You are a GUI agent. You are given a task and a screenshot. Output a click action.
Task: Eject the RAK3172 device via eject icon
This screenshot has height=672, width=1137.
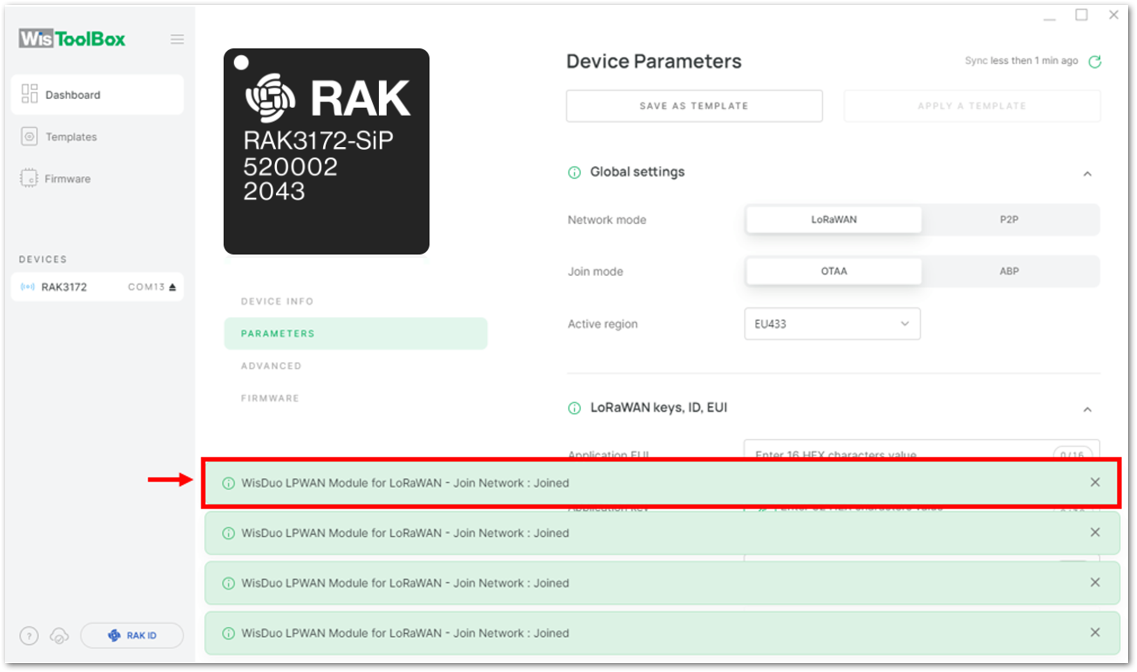coord(173,287)
